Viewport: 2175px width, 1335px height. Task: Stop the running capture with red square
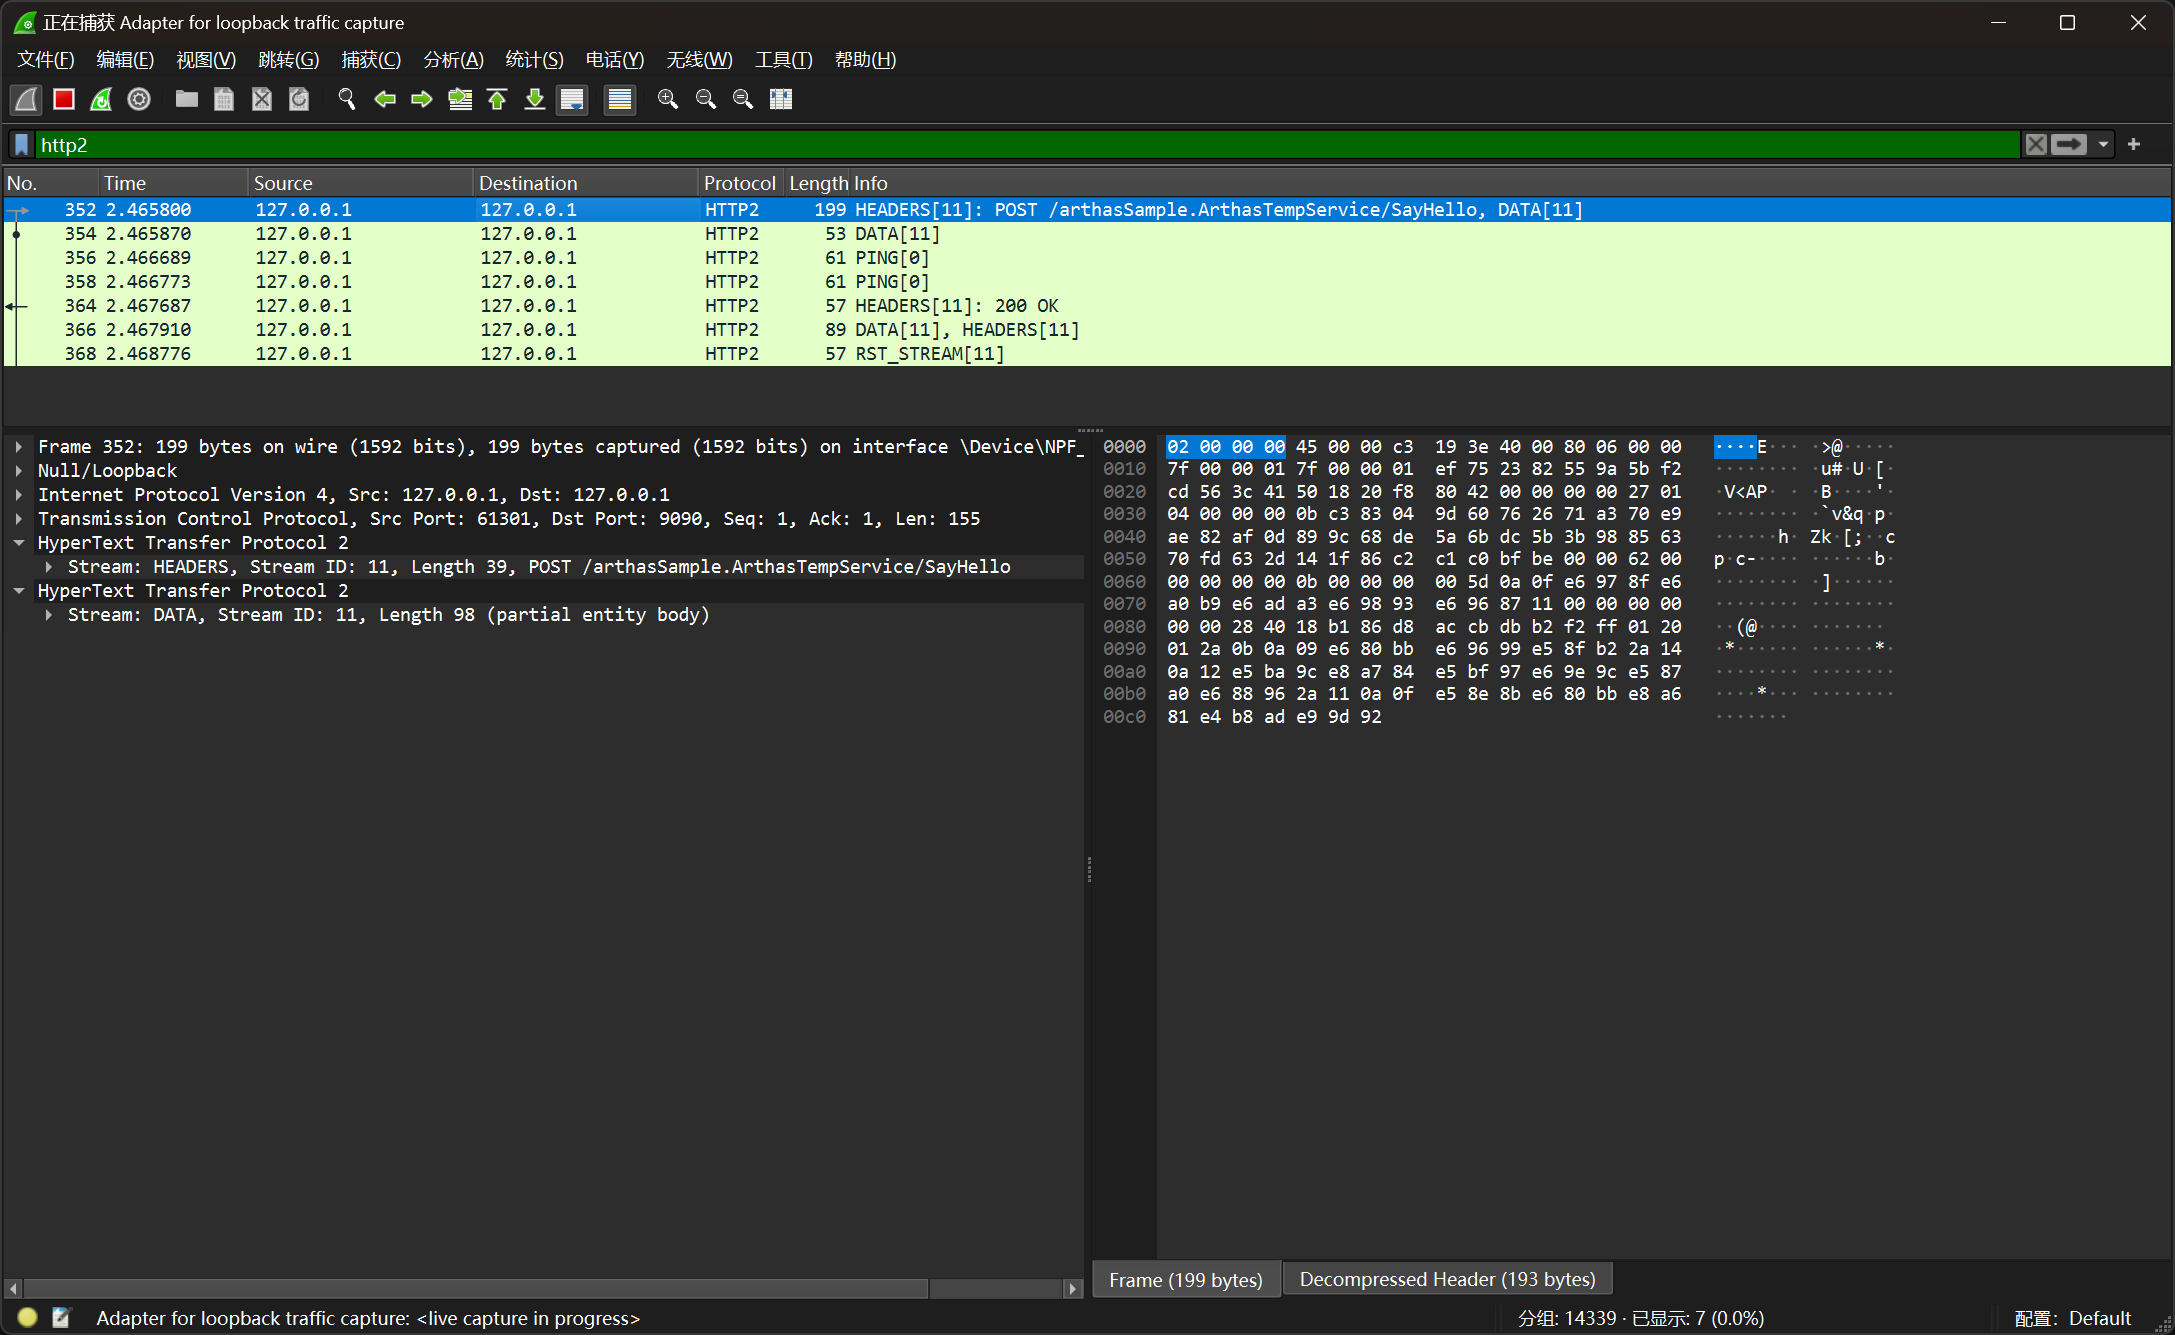click(64, 99)
